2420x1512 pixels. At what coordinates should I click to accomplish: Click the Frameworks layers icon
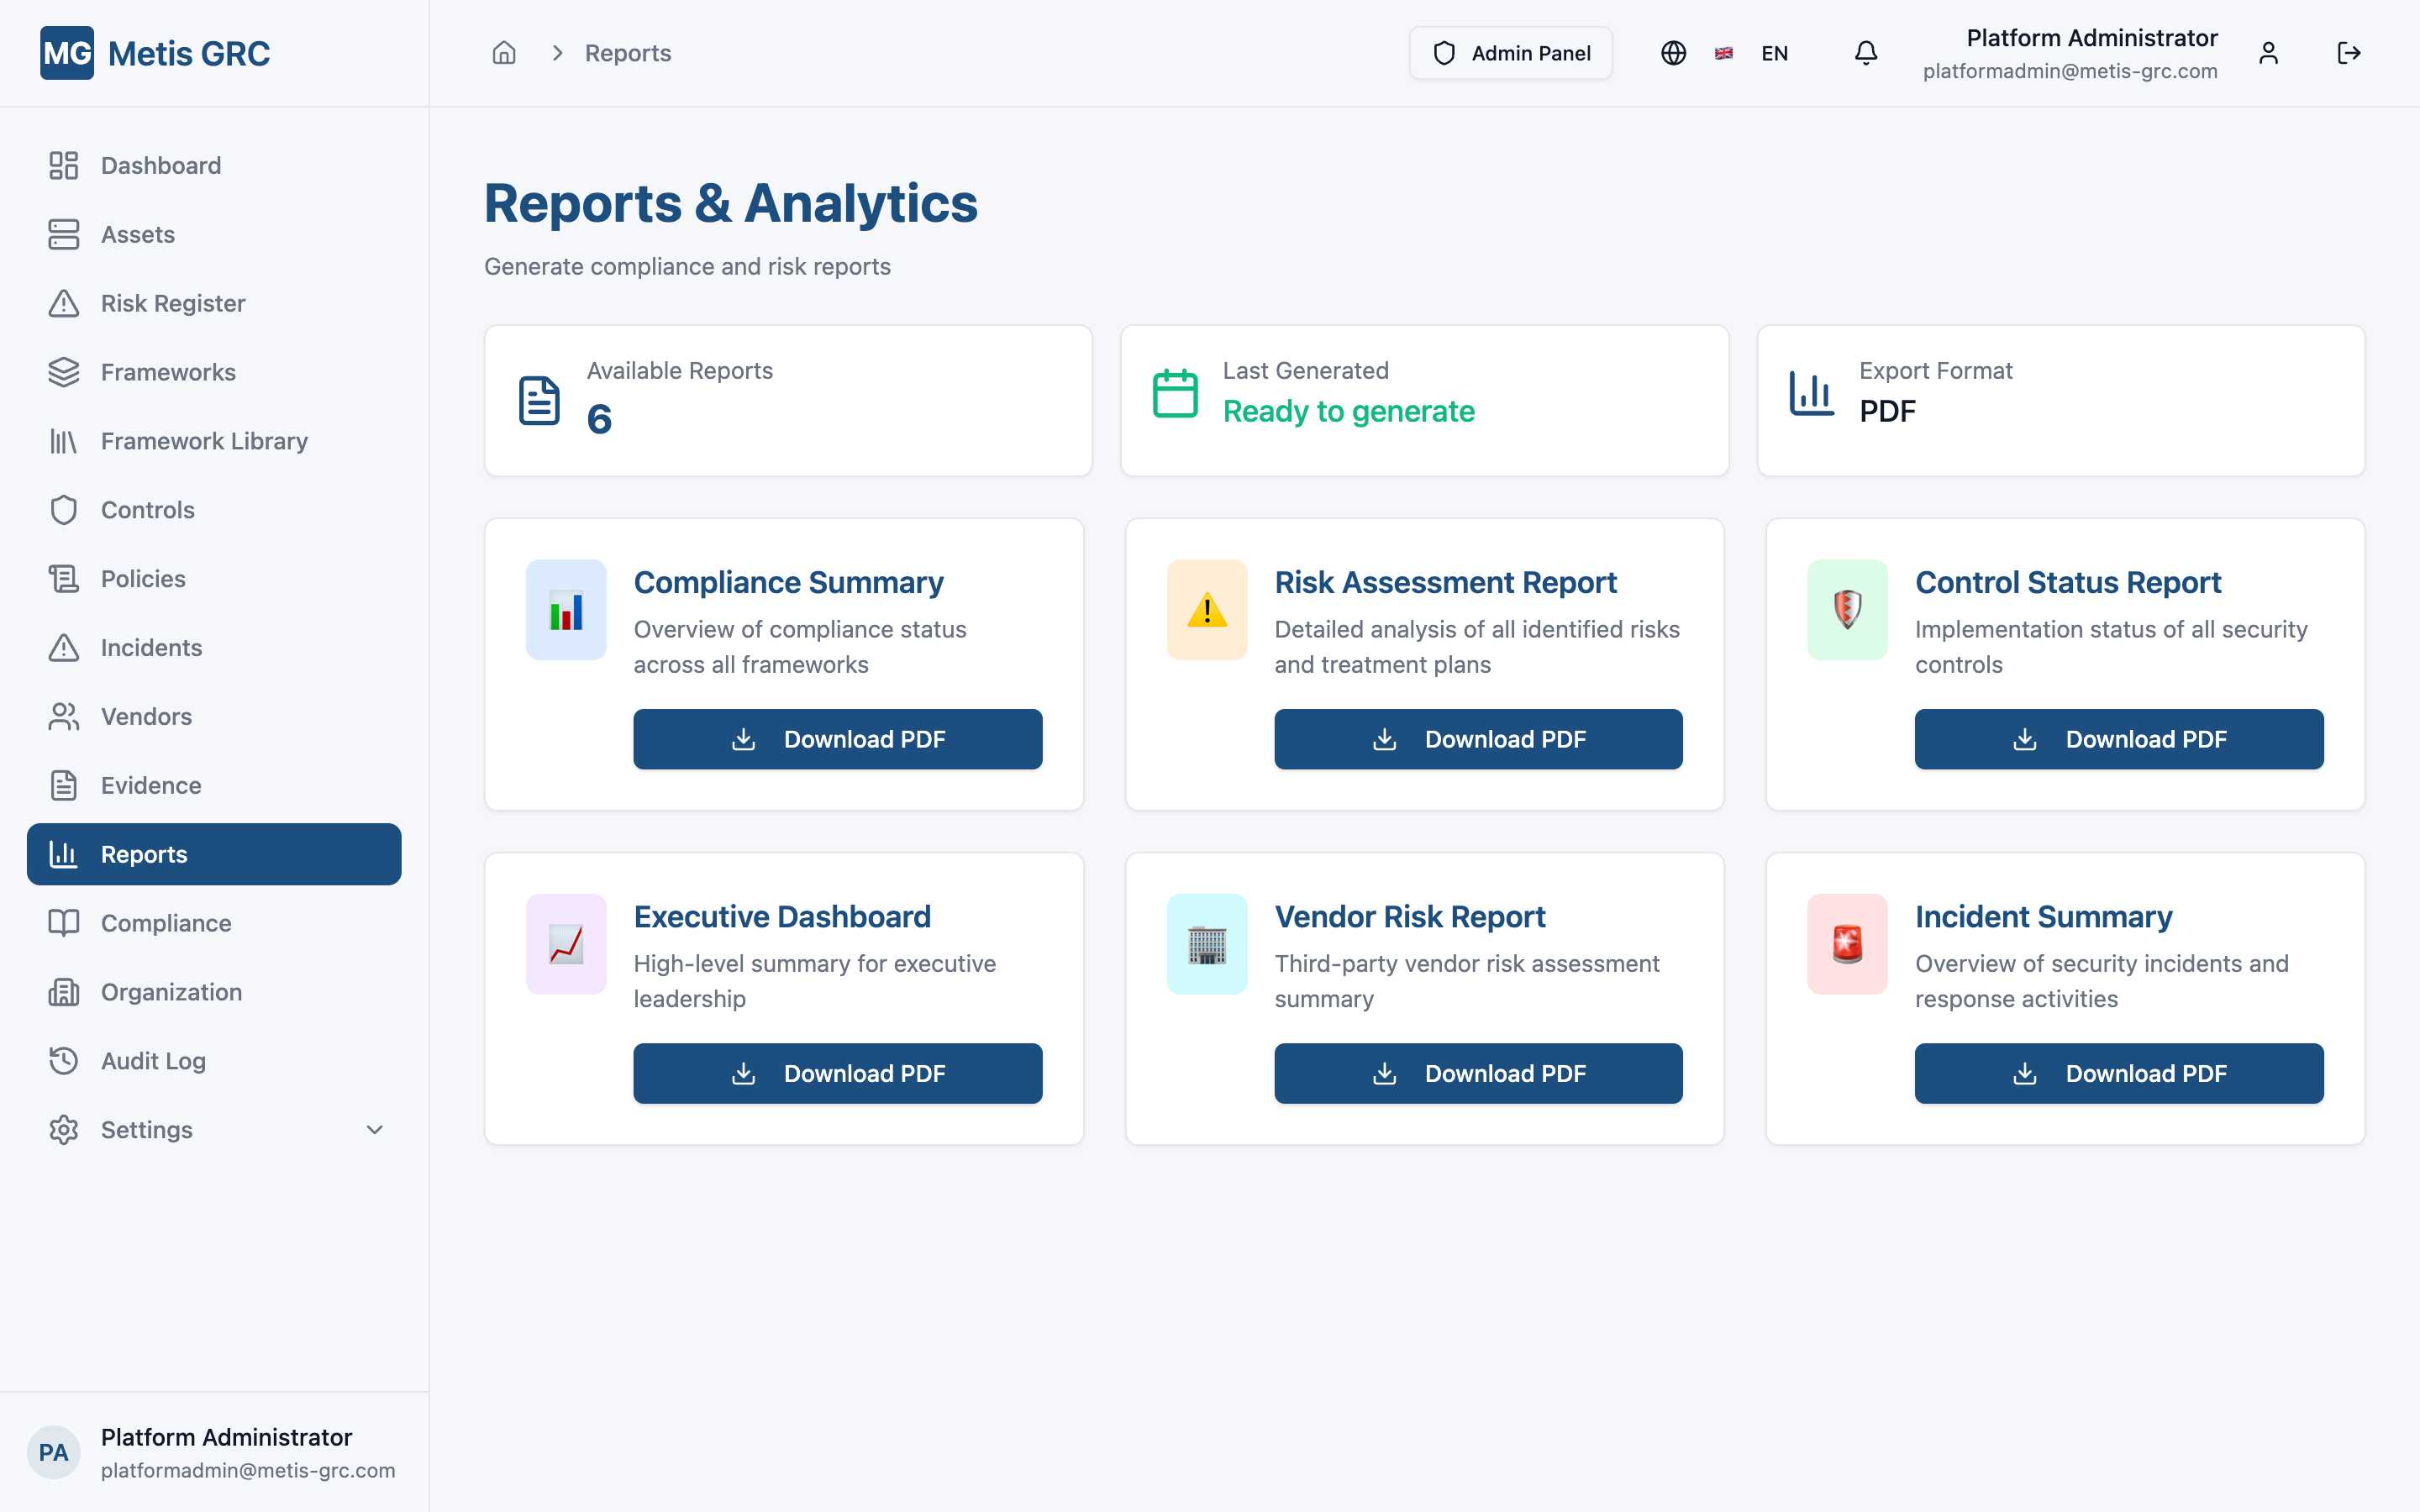pos(64,372)
